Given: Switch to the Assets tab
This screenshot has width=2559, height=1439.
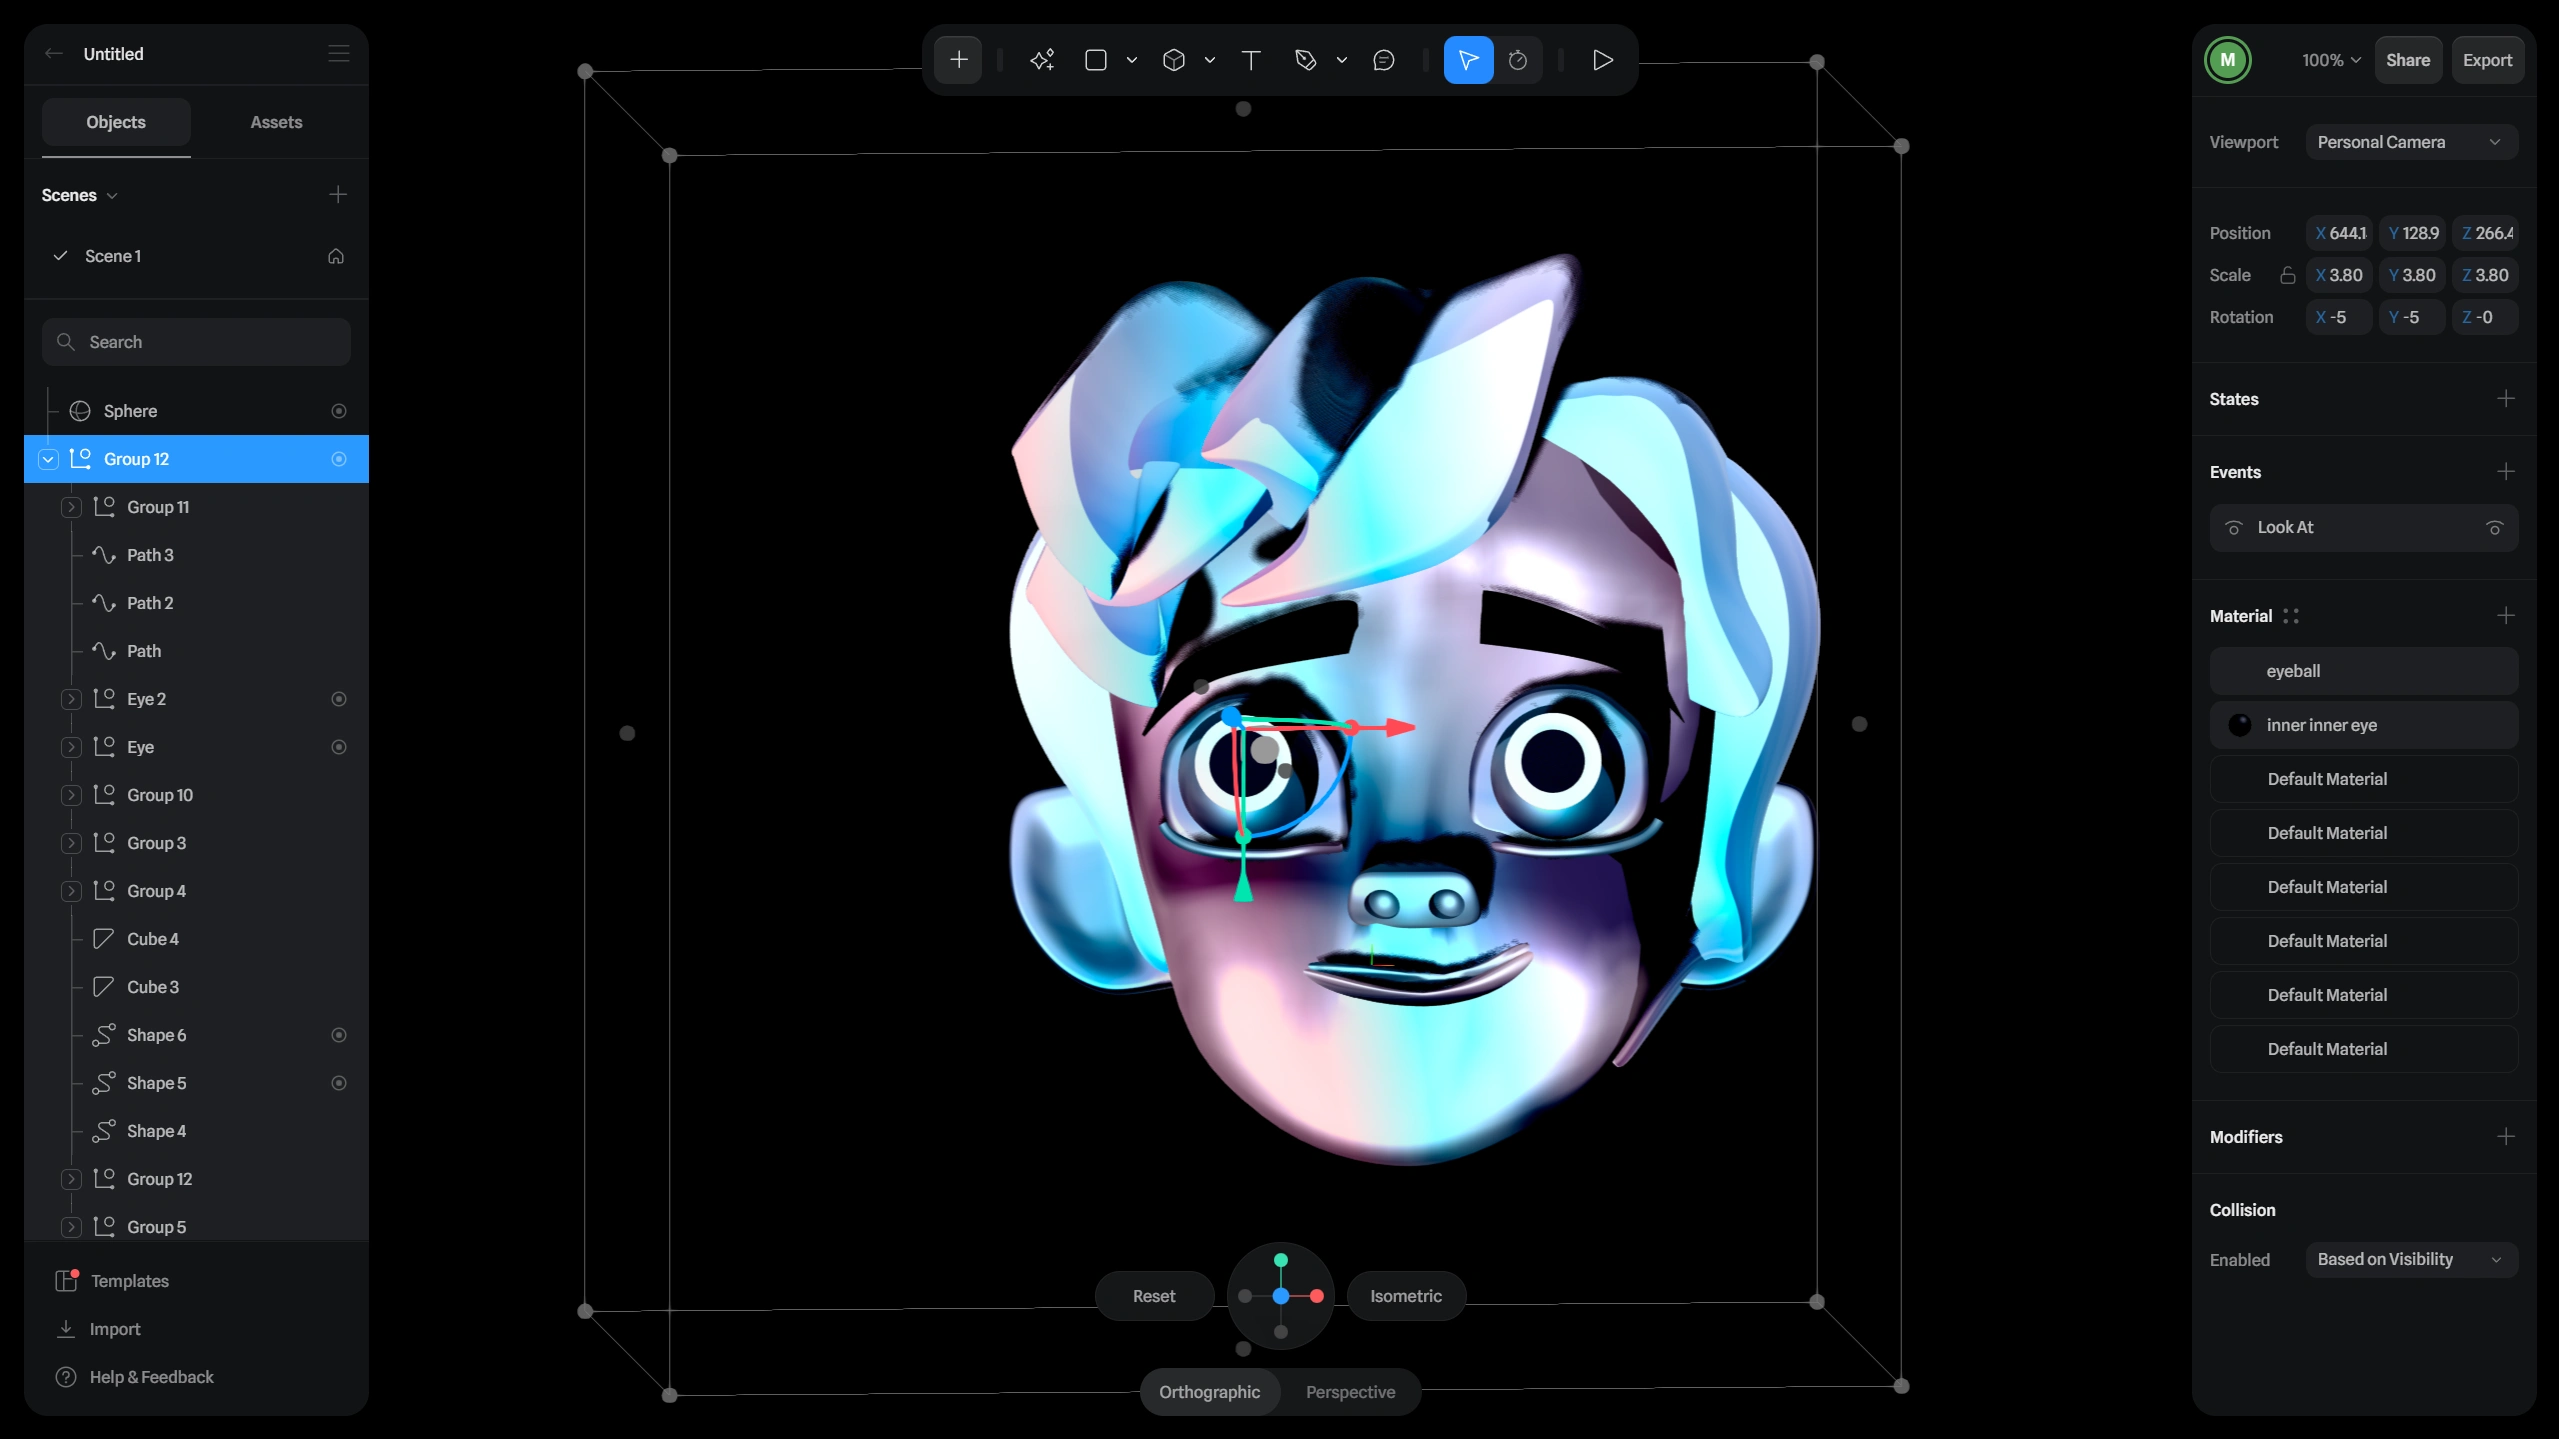Looking at the screenshot, I should 276,122.
